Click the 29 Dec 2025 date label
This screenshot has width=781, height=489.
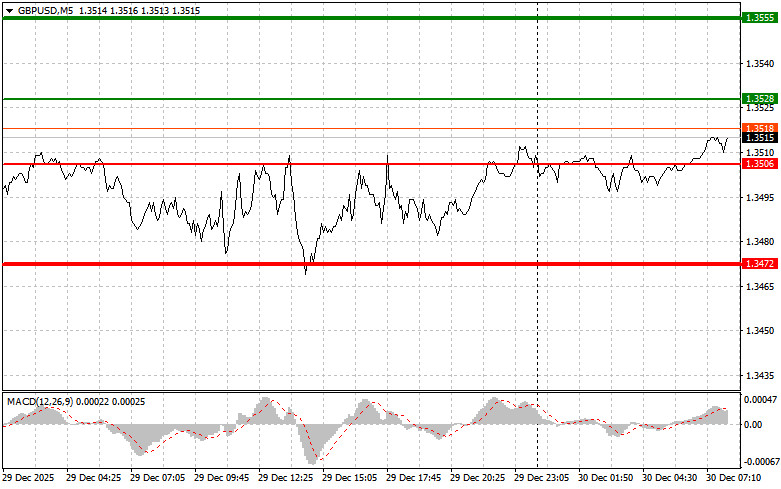(31, 479)
